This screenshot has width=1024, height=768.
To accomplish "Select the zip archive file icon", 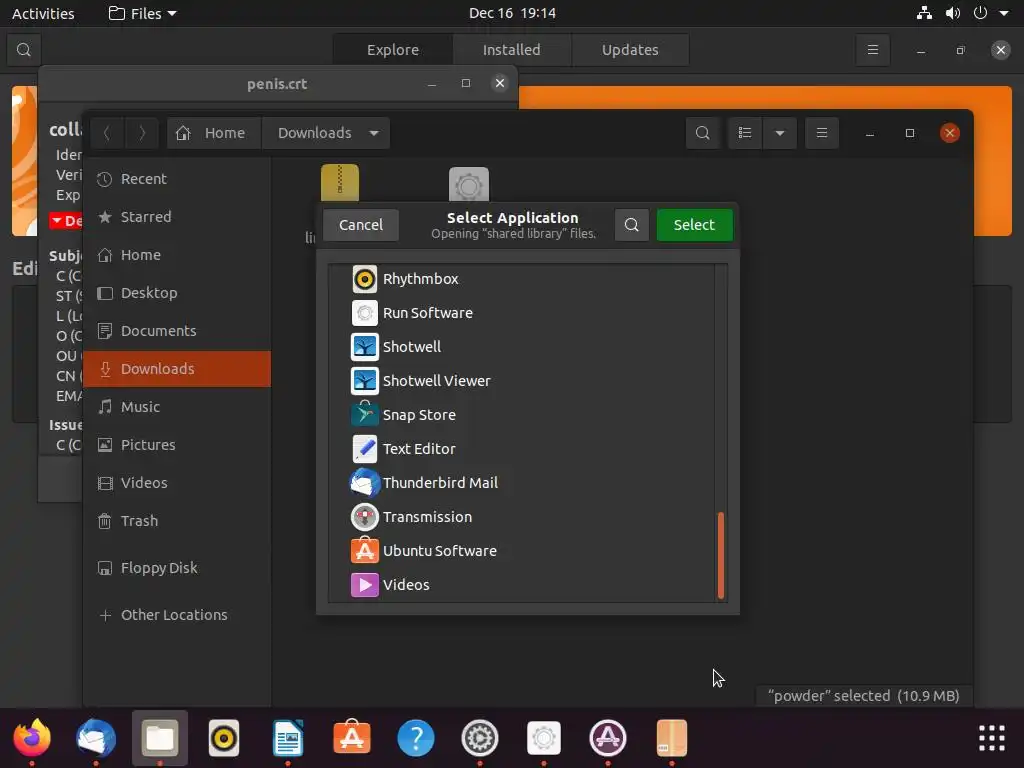I will [340, 183].
